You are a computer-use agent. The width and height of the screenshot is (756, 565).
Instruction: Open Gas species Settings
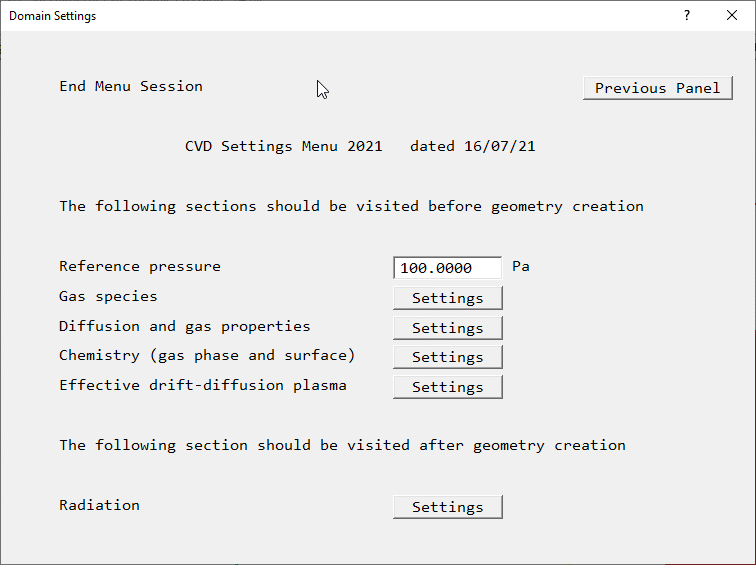[x=447, y=298]
